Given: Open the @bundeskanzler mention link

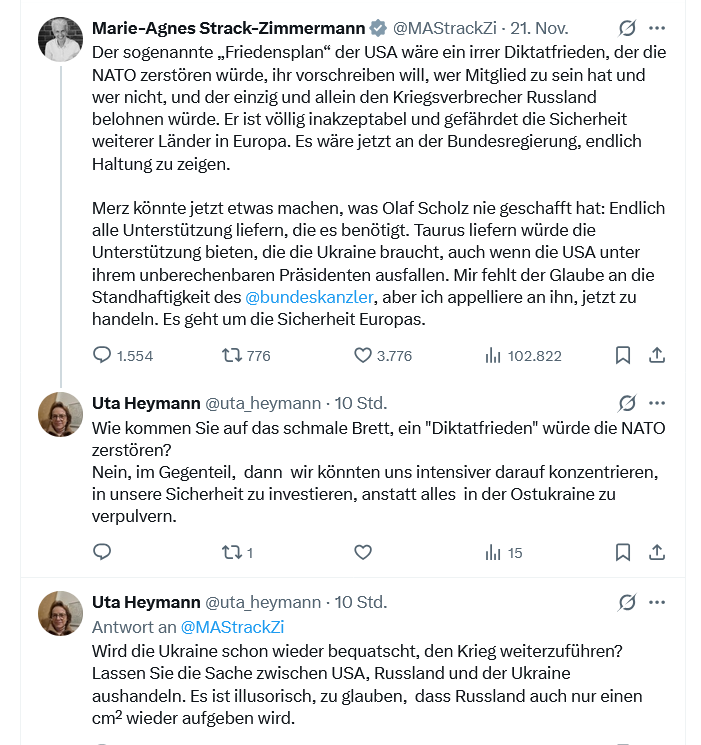Looking at the screenshot, I should click(309, 297).
